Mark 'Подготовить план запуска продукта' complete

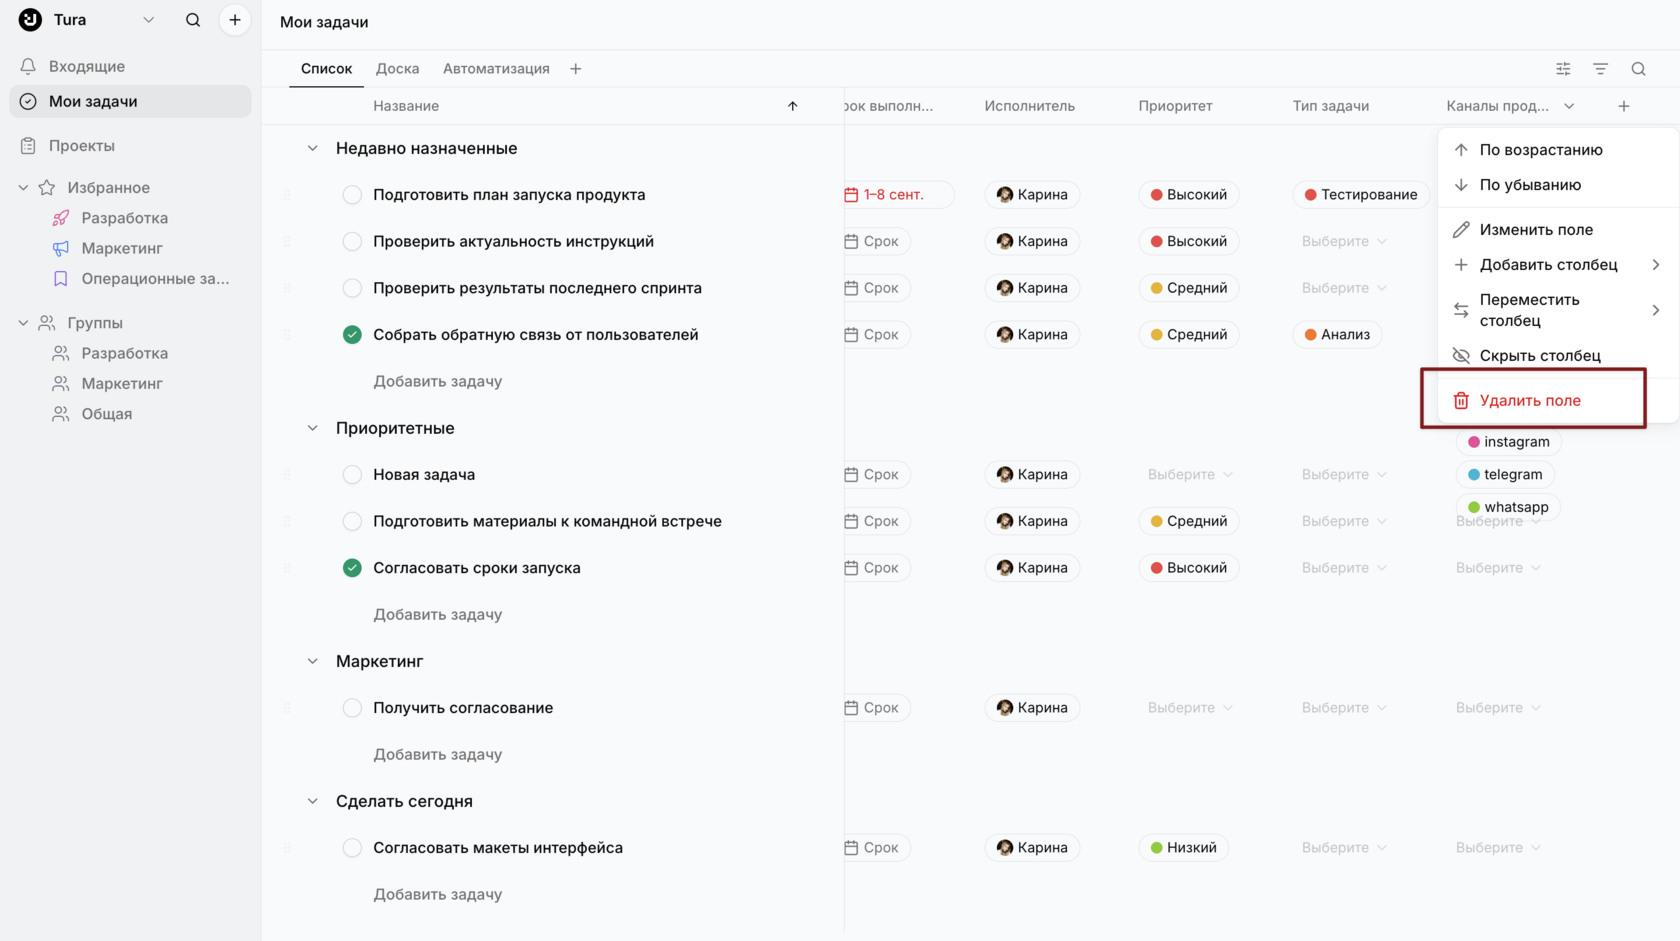pos(352,195)
